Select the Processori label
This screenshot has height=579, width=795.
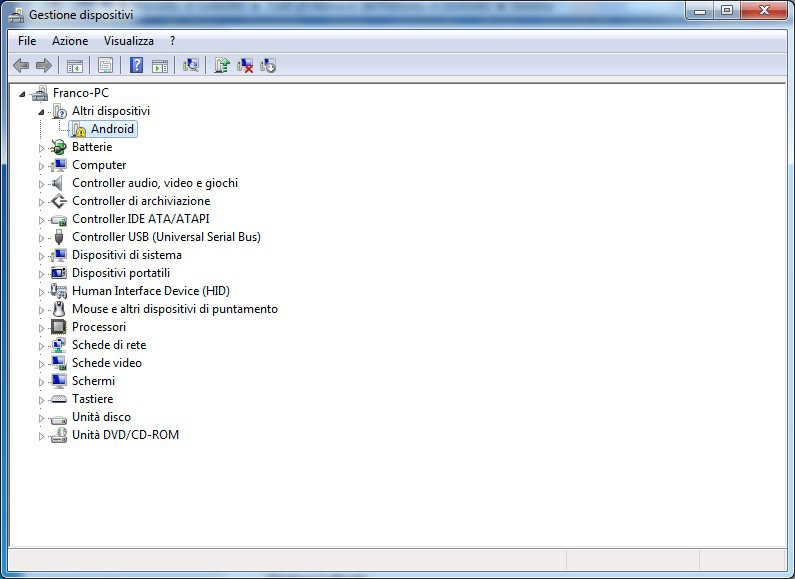tap(99, 327)
